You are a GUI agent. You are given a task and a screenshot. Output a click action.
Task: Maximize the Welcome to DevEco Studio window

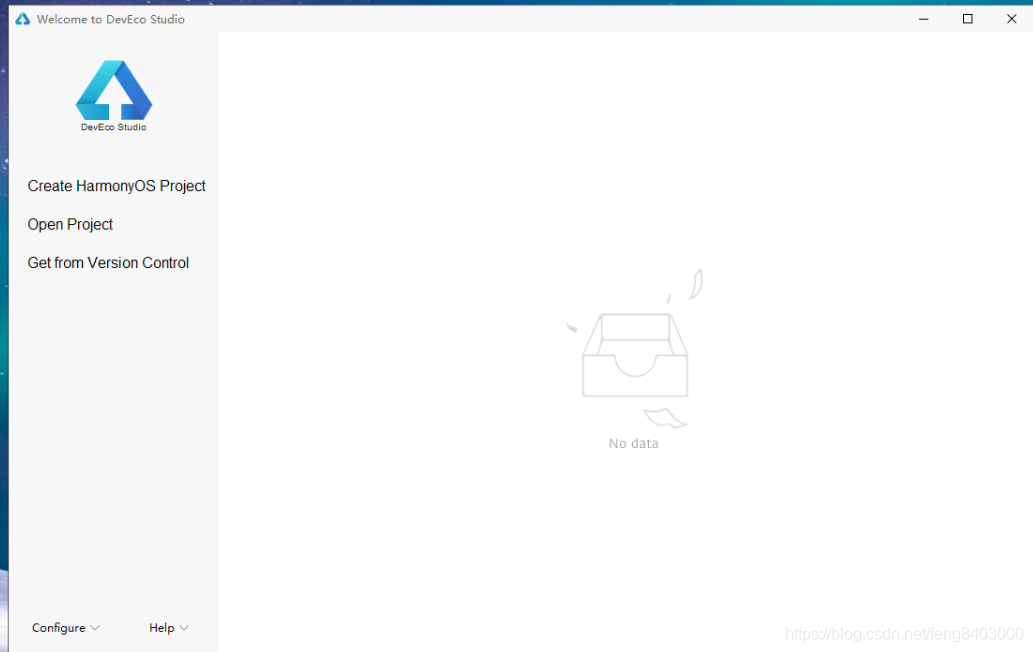pyautogui.click(x=968, y=19)
